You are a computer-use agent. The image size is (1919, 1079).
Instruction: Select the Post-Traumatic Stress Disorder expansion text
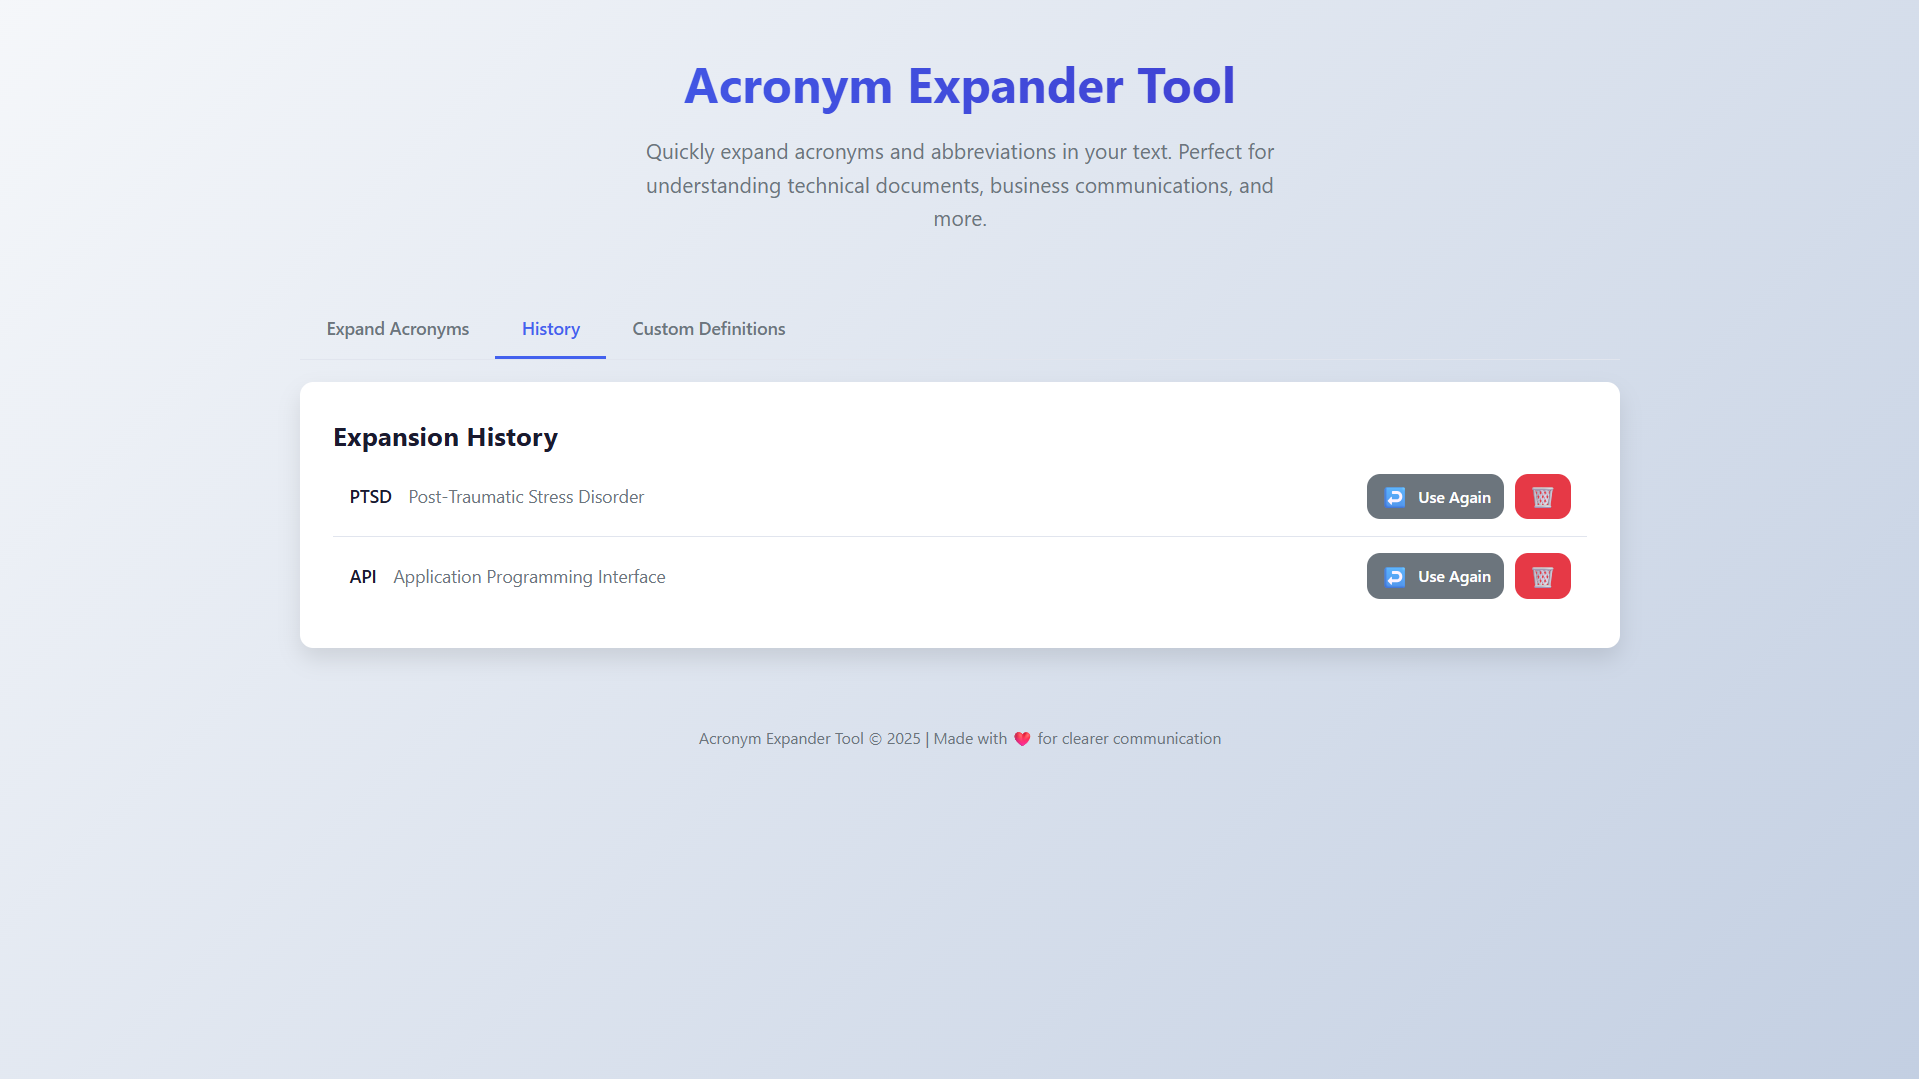[526, 497]
